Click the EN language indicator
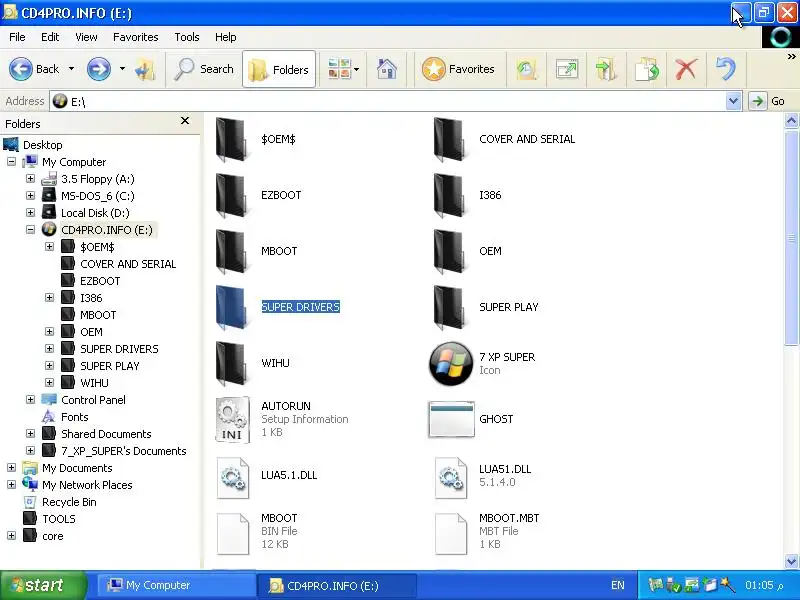This screenshot has height=600, width=800. pos(617,585)
